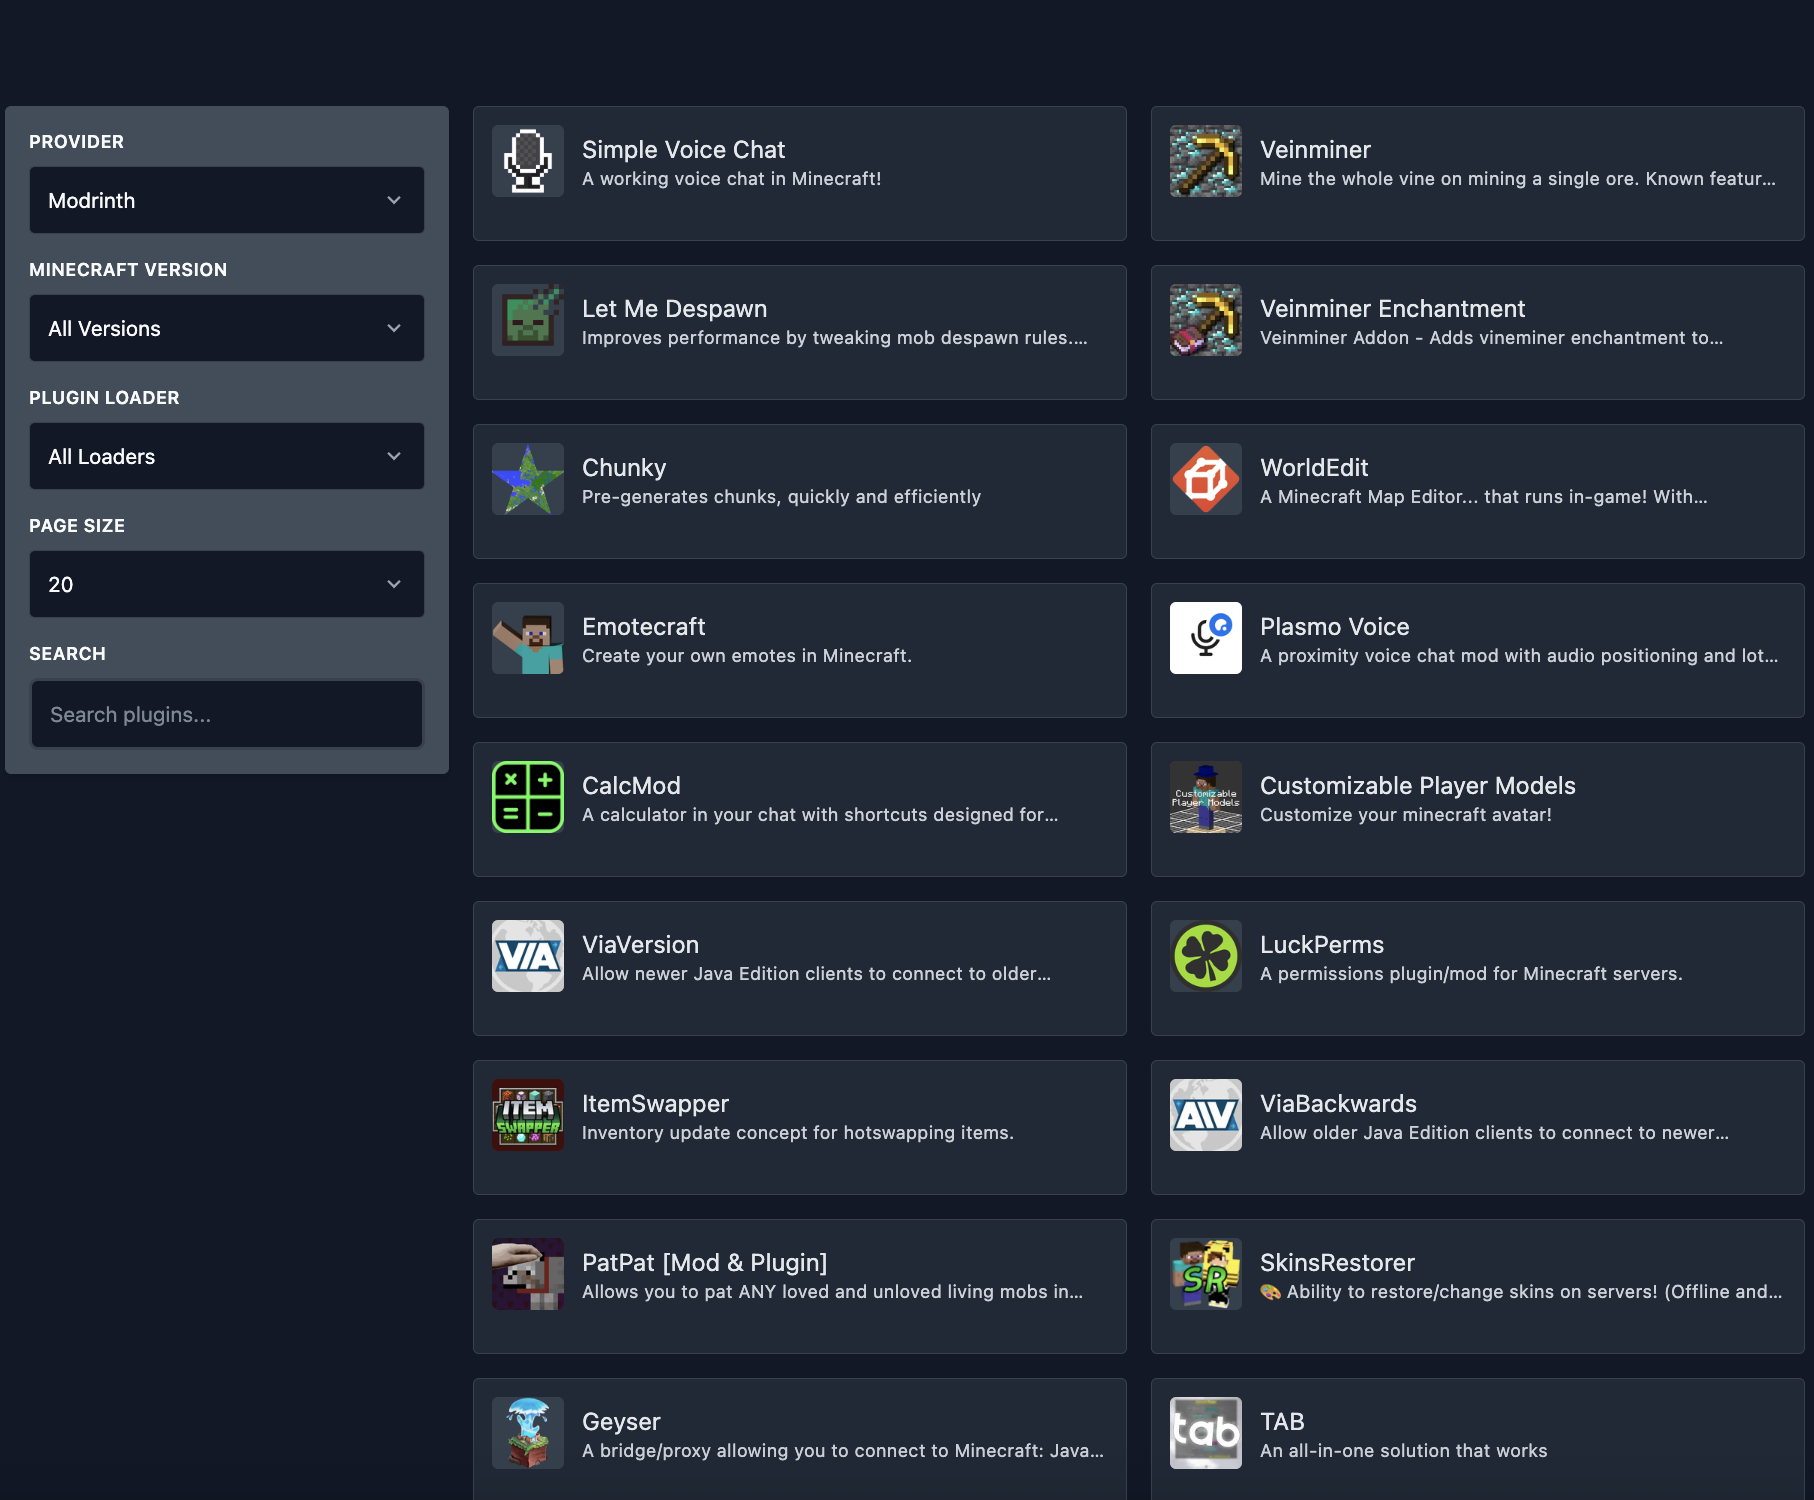Viewport: 1814px width, 1500px height.
Task: Click the TAB plugin icon
Action: click(1205, 1432)
